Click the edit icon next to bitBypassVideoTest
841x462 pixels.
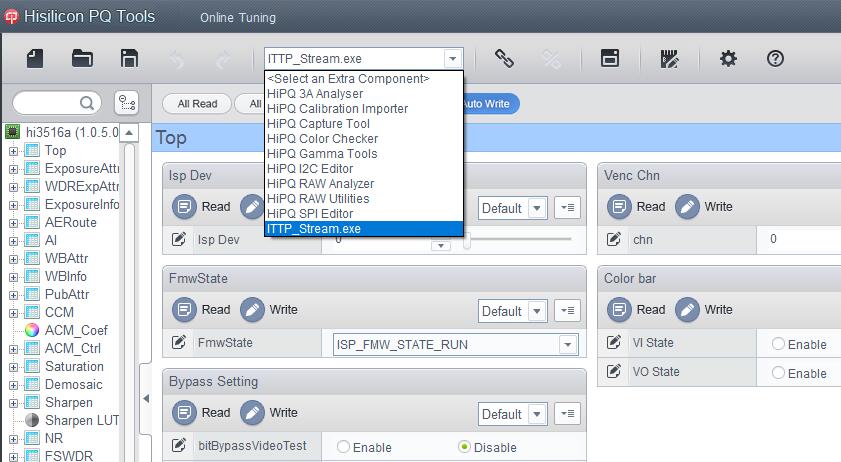(x=179, y=445)
